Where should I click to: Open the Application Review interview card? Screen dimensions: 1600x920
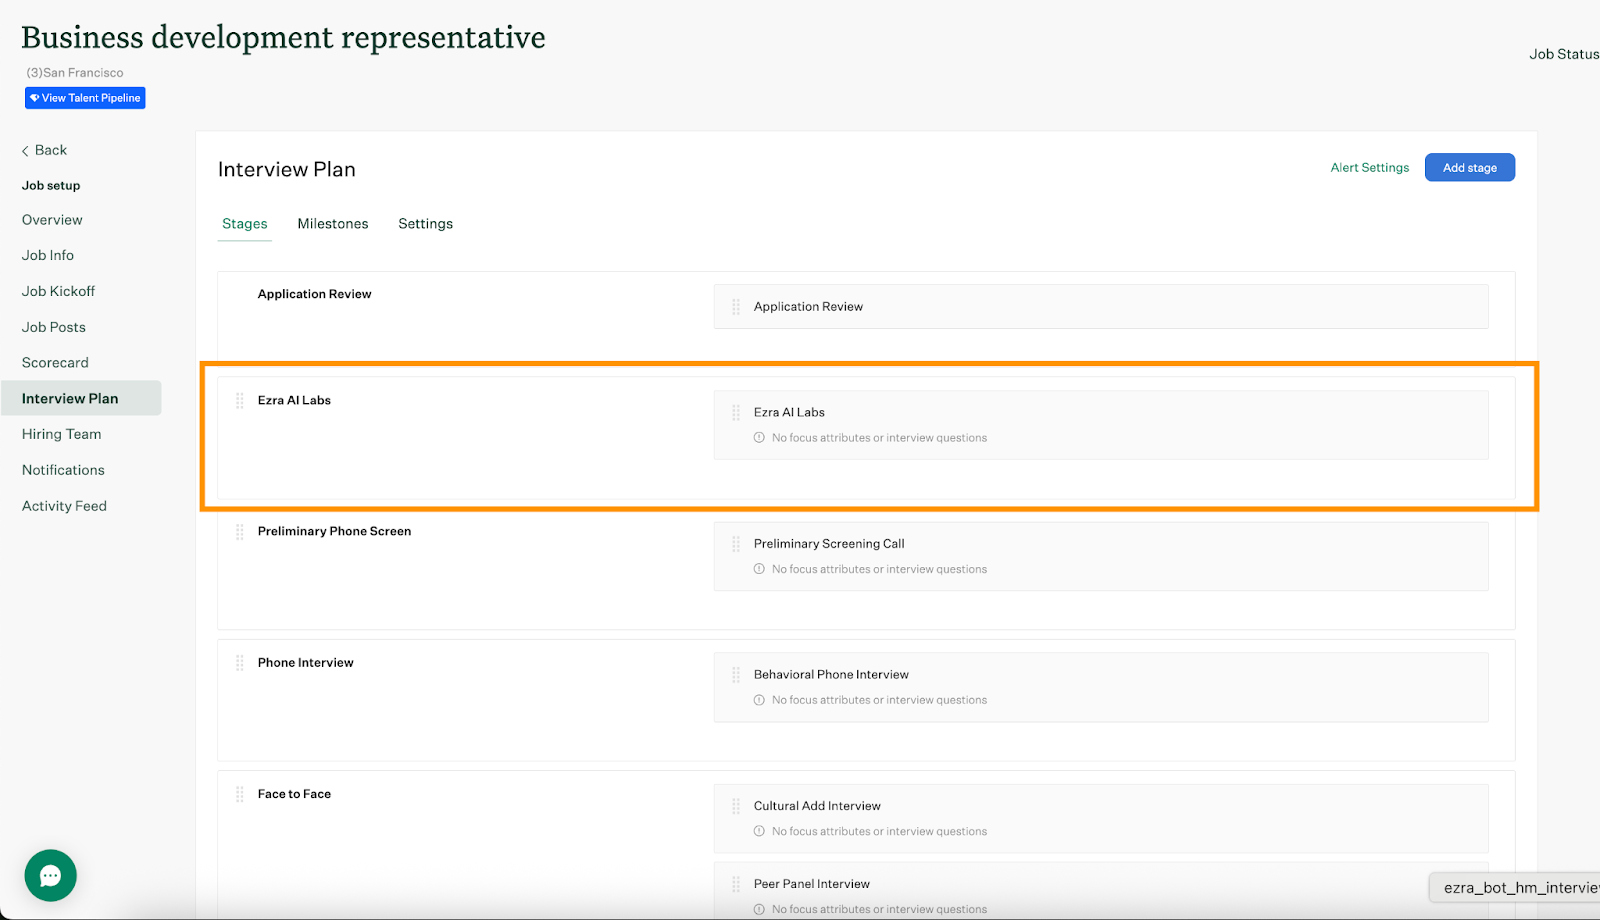pyautogui.click(x=1100, y=307)
